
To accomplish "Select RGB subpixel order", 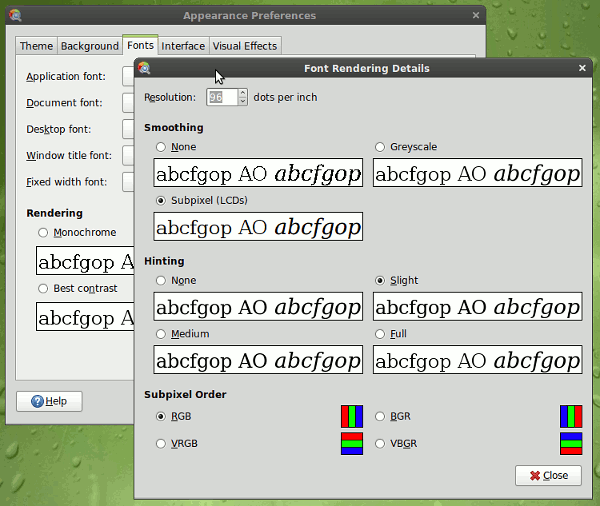I will [161, 416].
